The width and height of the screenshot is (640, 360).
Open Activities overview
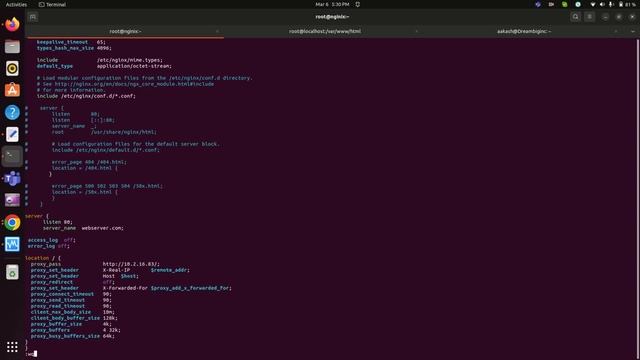[16, 4]
